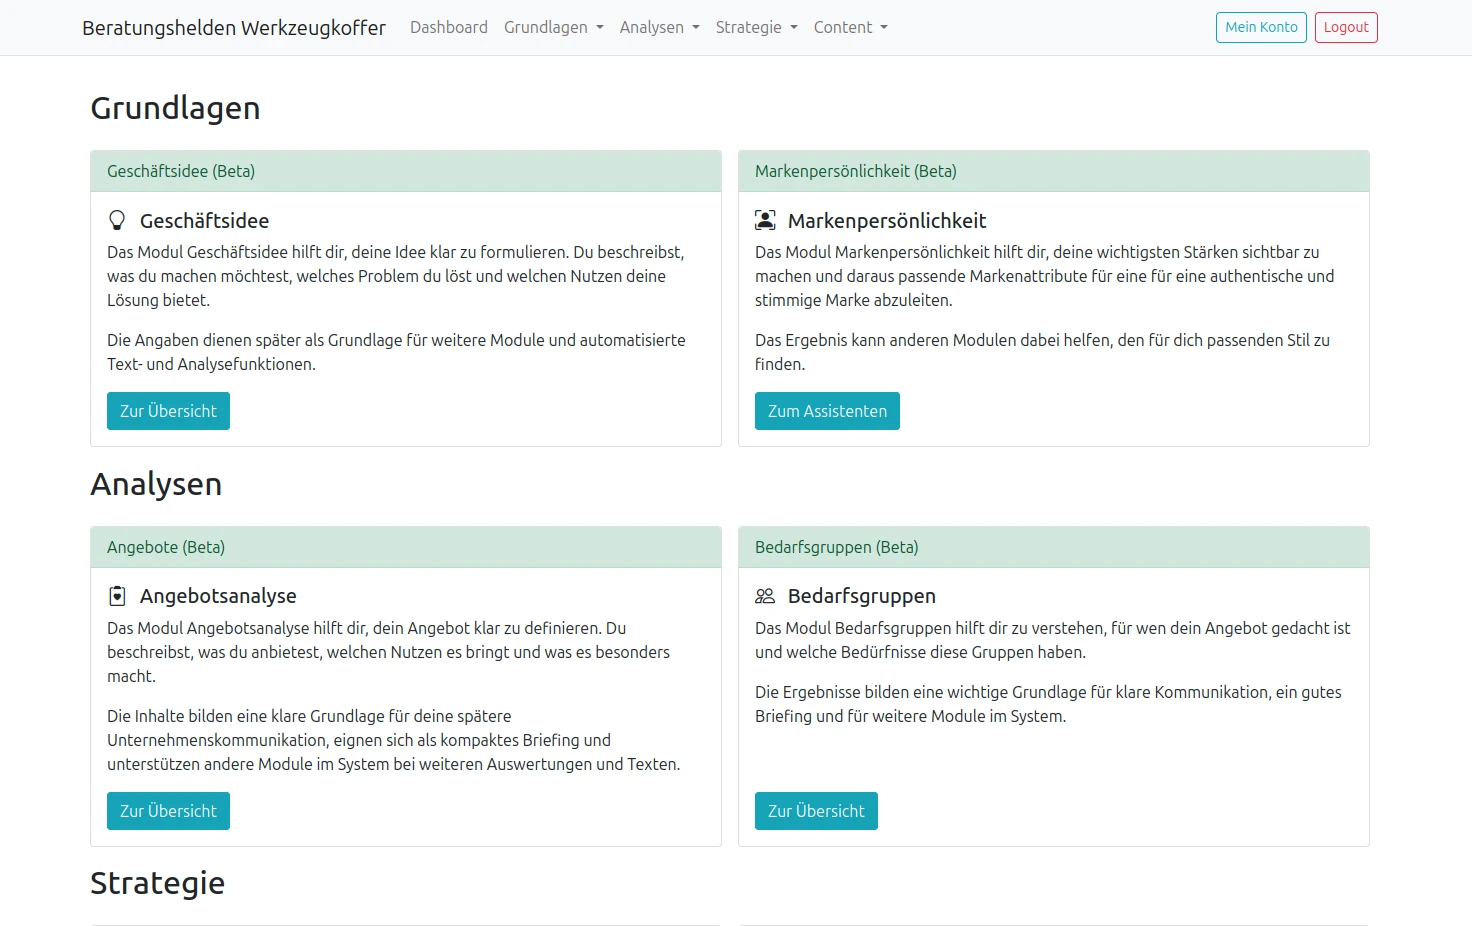Open the Analysen dropdown menu

pos(659,27)
